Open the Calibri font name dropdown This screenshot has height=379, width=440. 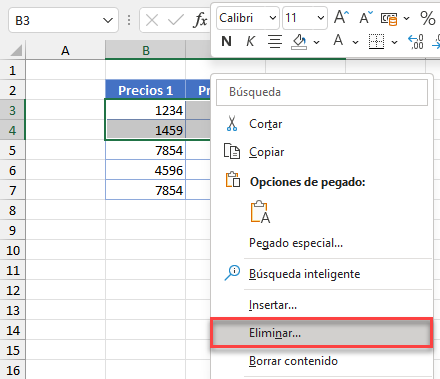pos(272,18)
